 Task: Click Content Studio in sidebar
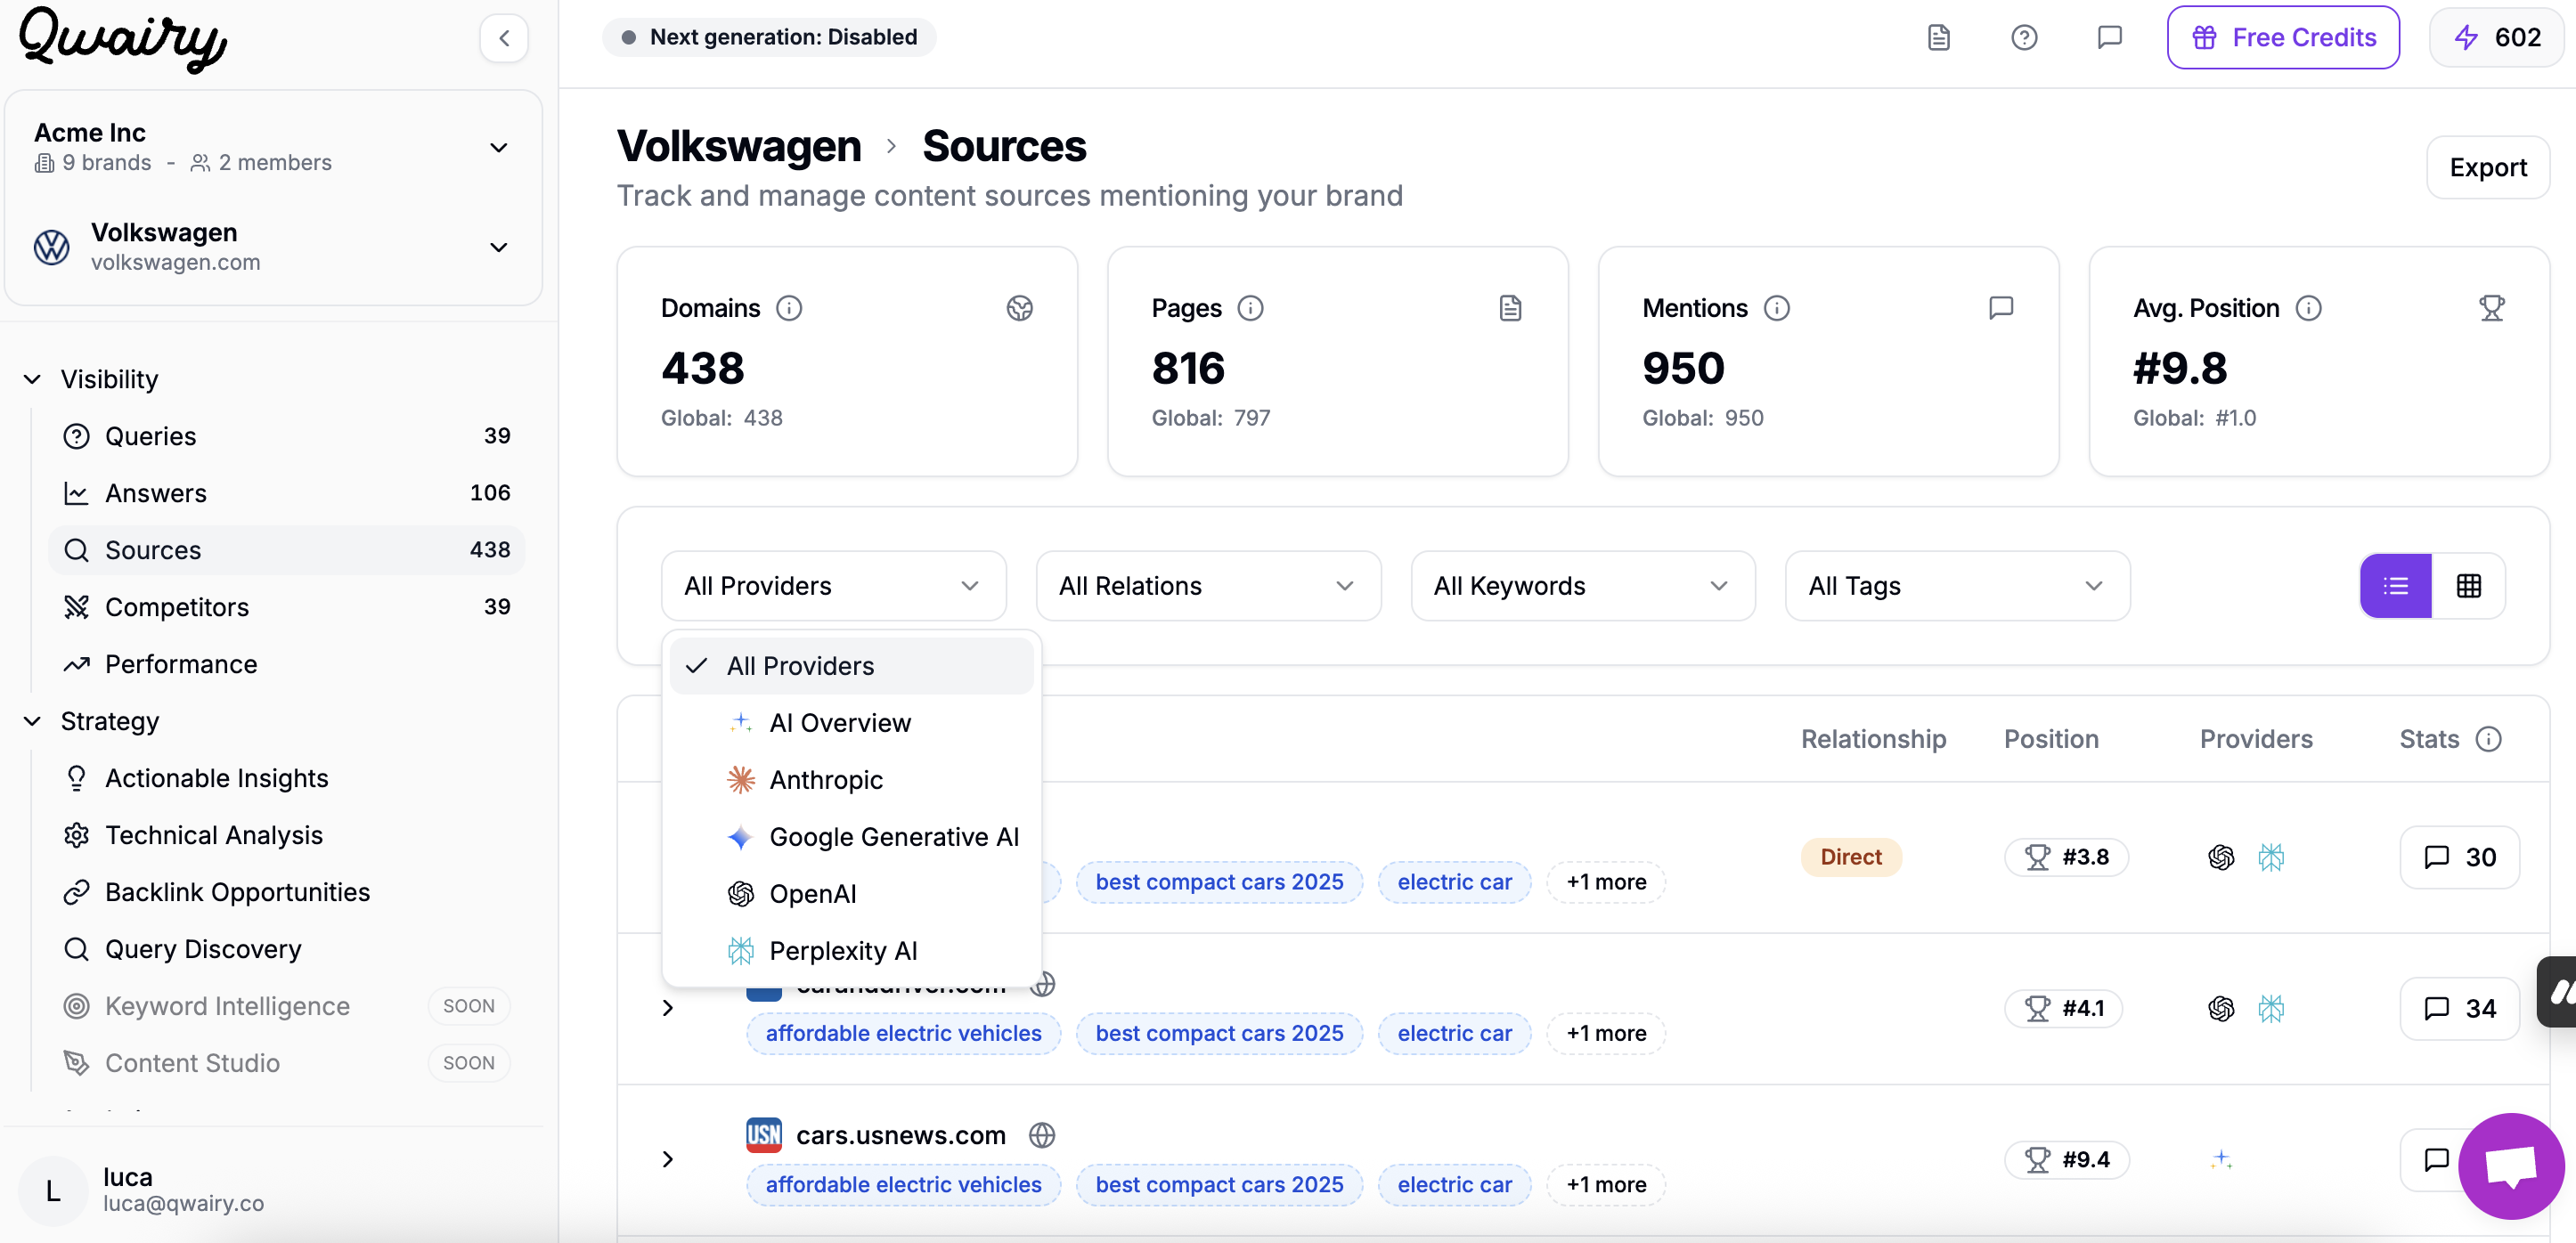(286, 1063)
